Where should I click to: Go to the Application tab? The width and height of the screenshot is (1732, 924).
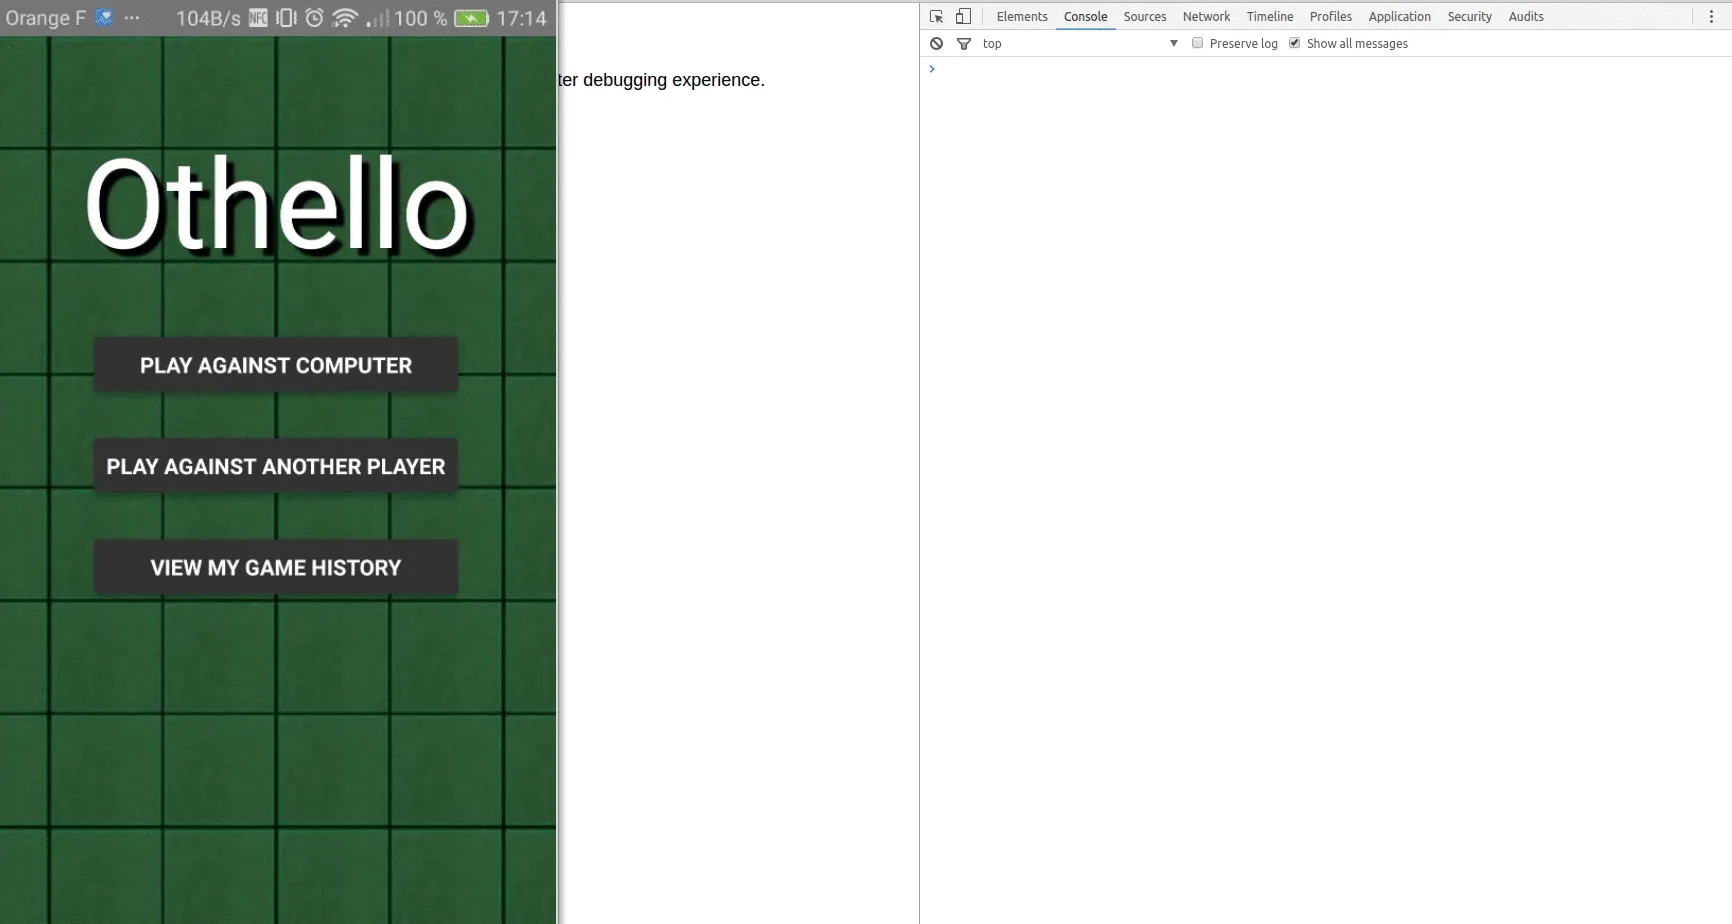click(1399, 17)
